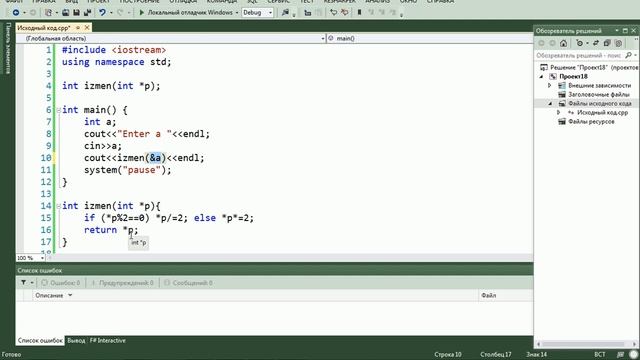Screen dimensions: 640x360
Task: Collapse Файлы исходного кода folder
Action: point(550,104)
